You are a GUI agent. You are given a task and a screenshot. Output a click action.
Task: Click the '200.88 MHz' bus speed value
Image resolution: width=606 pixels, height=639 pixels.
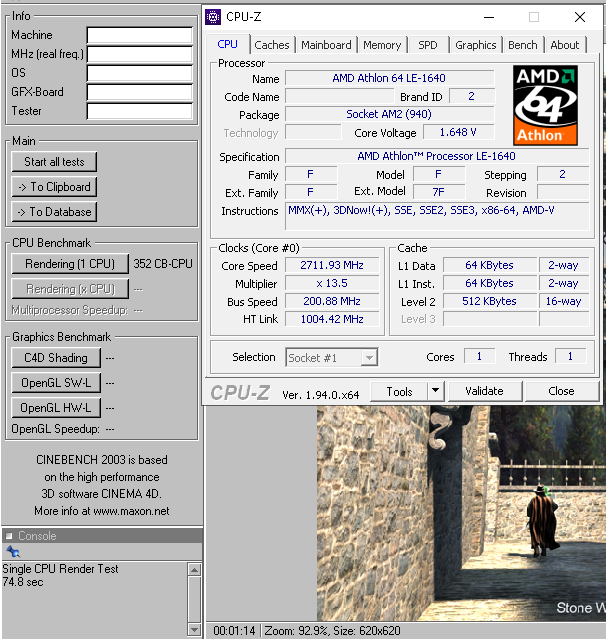332,301
